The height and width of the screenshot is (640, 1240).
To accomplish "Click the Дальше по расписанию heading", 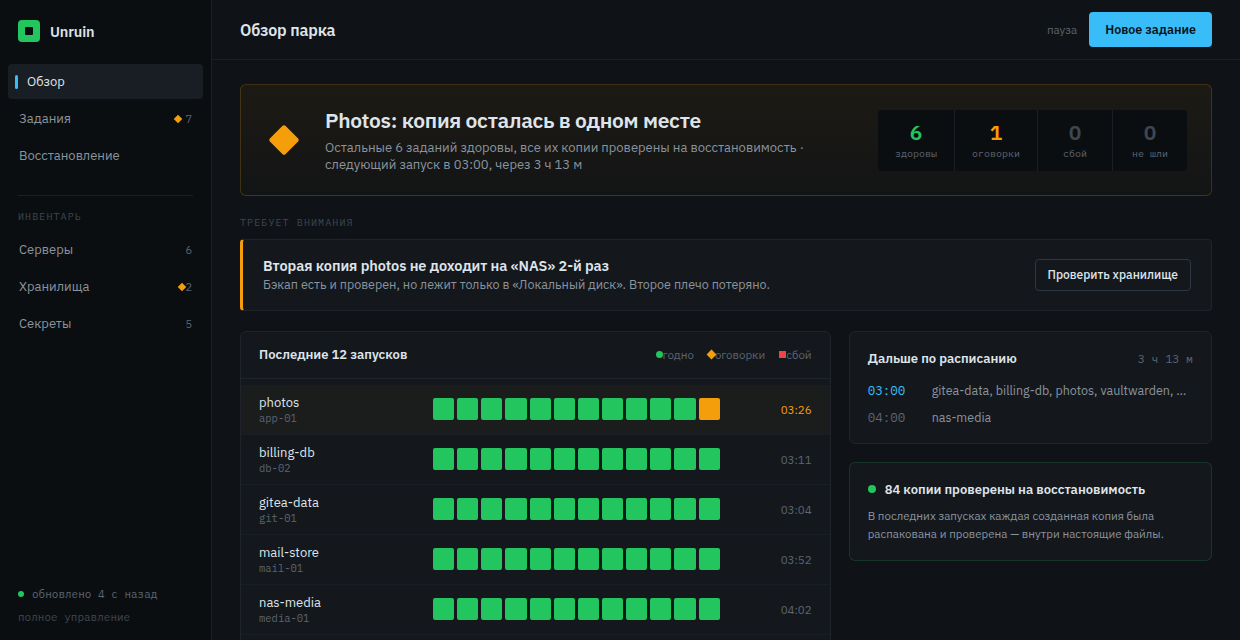I will [942, 359].
